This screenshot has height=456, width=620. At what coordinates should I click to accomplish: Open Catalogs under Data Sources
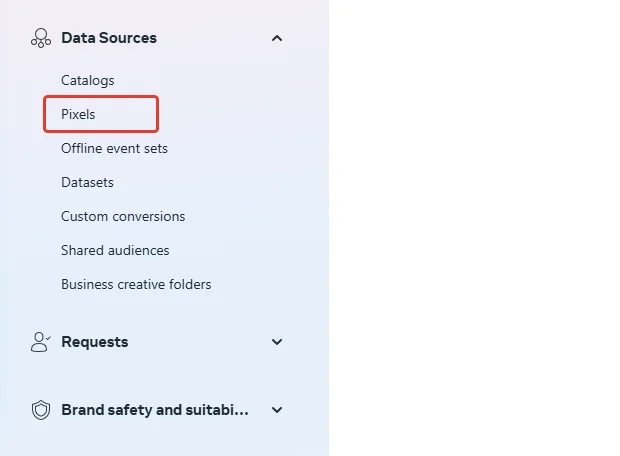coord(88,80)
